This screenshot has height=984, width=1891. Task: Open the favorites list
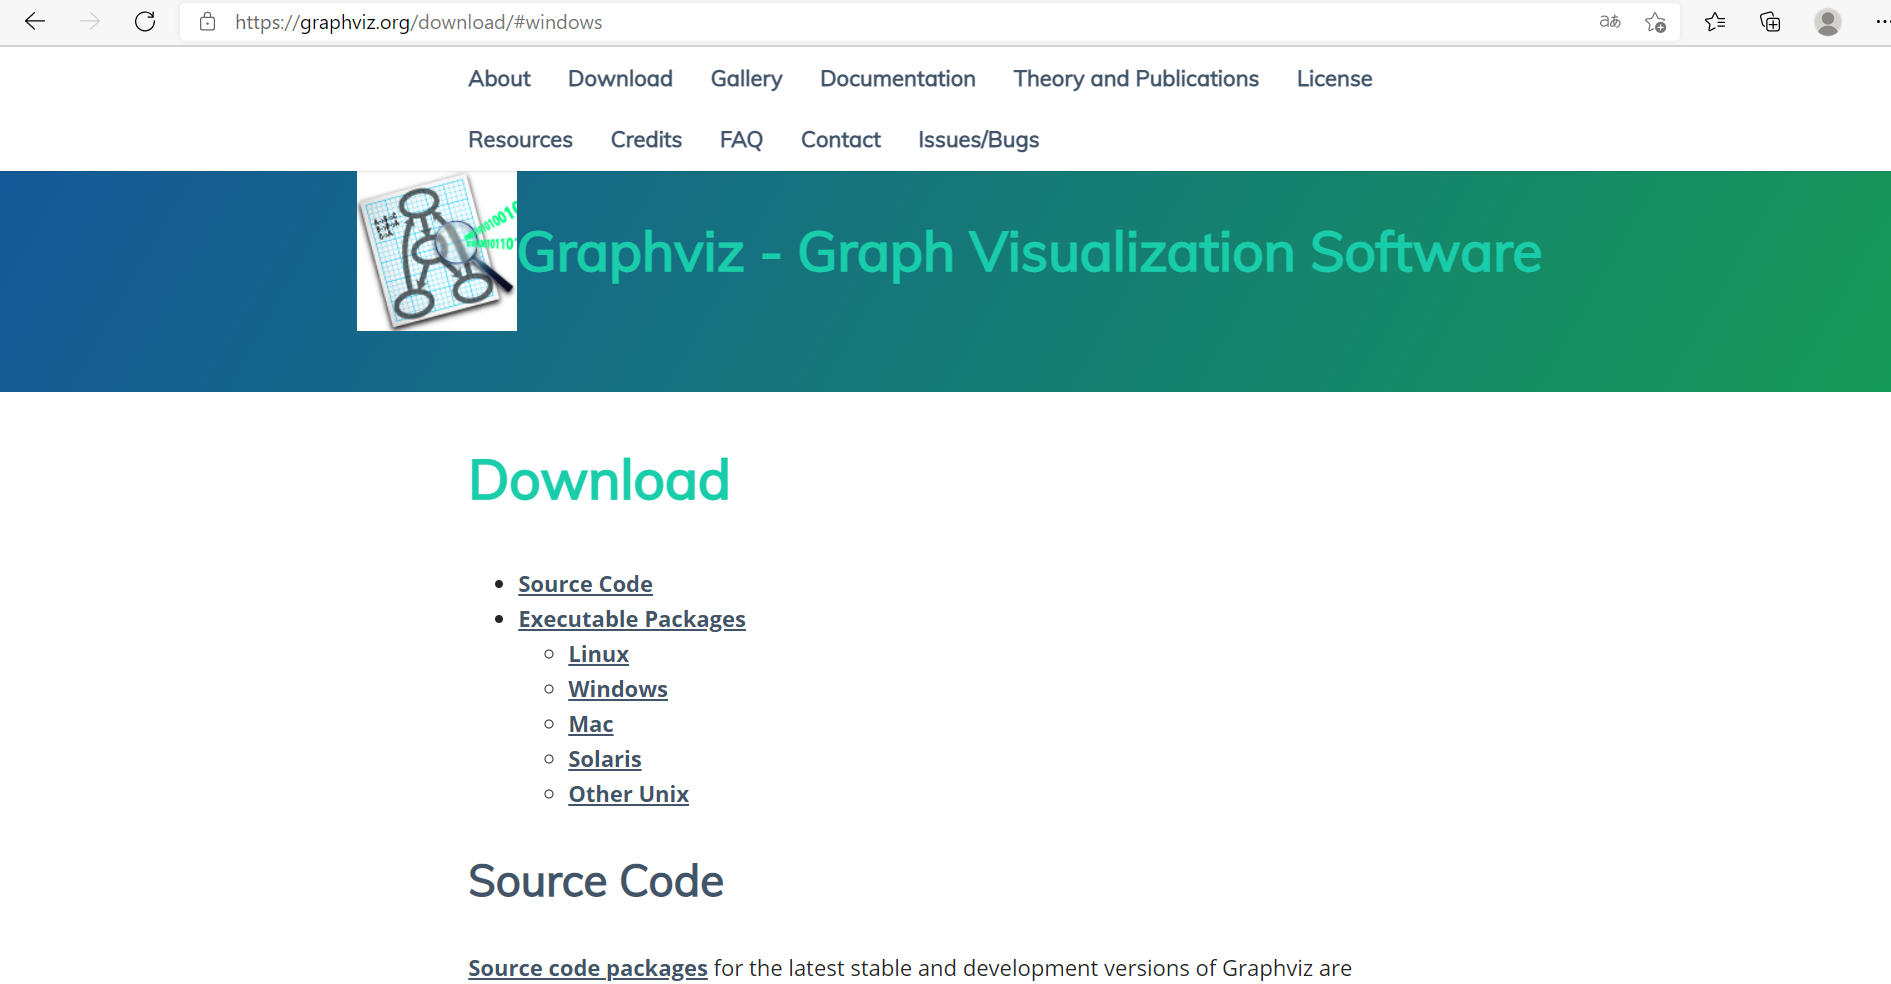click(1715, 22)
